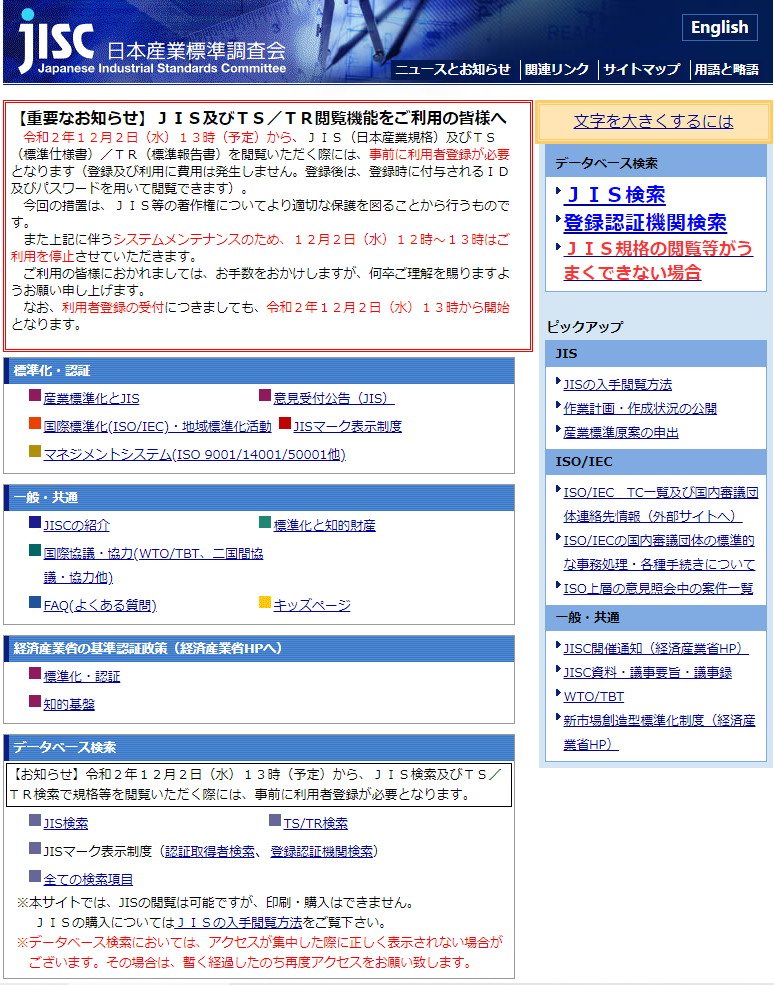Open 国際協議・協力(WTO/TBT、二国間協議・協力他) link
Viewport: 774px width, 985px height.
click(x=153, y=565)
